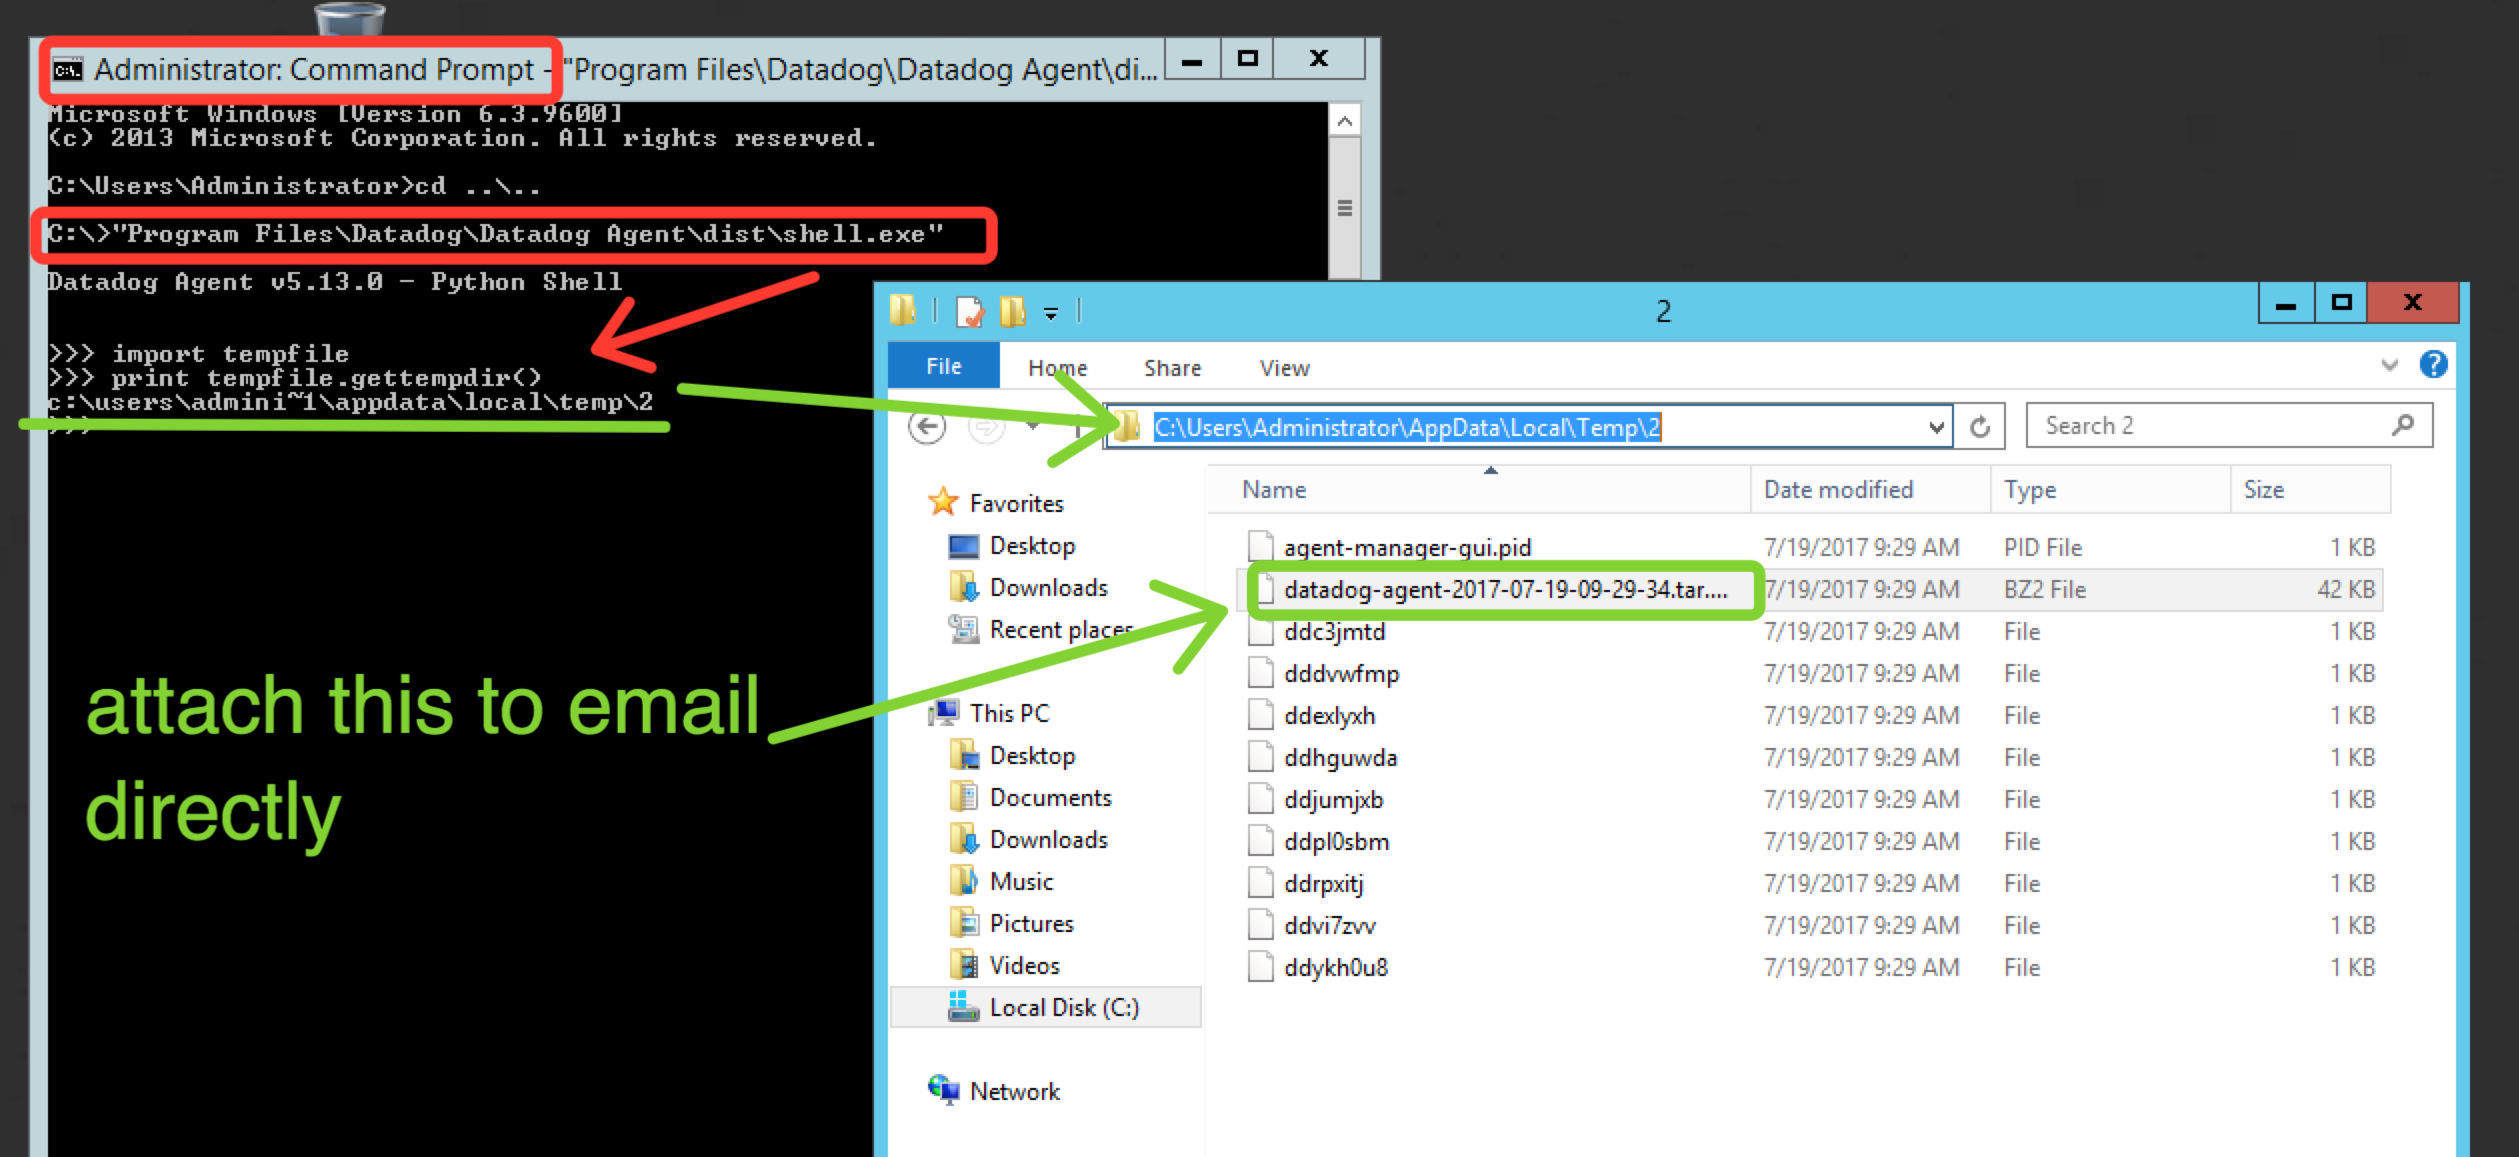
Task: Expand the address bar history dropdown
Action: tap(1936, 427)
